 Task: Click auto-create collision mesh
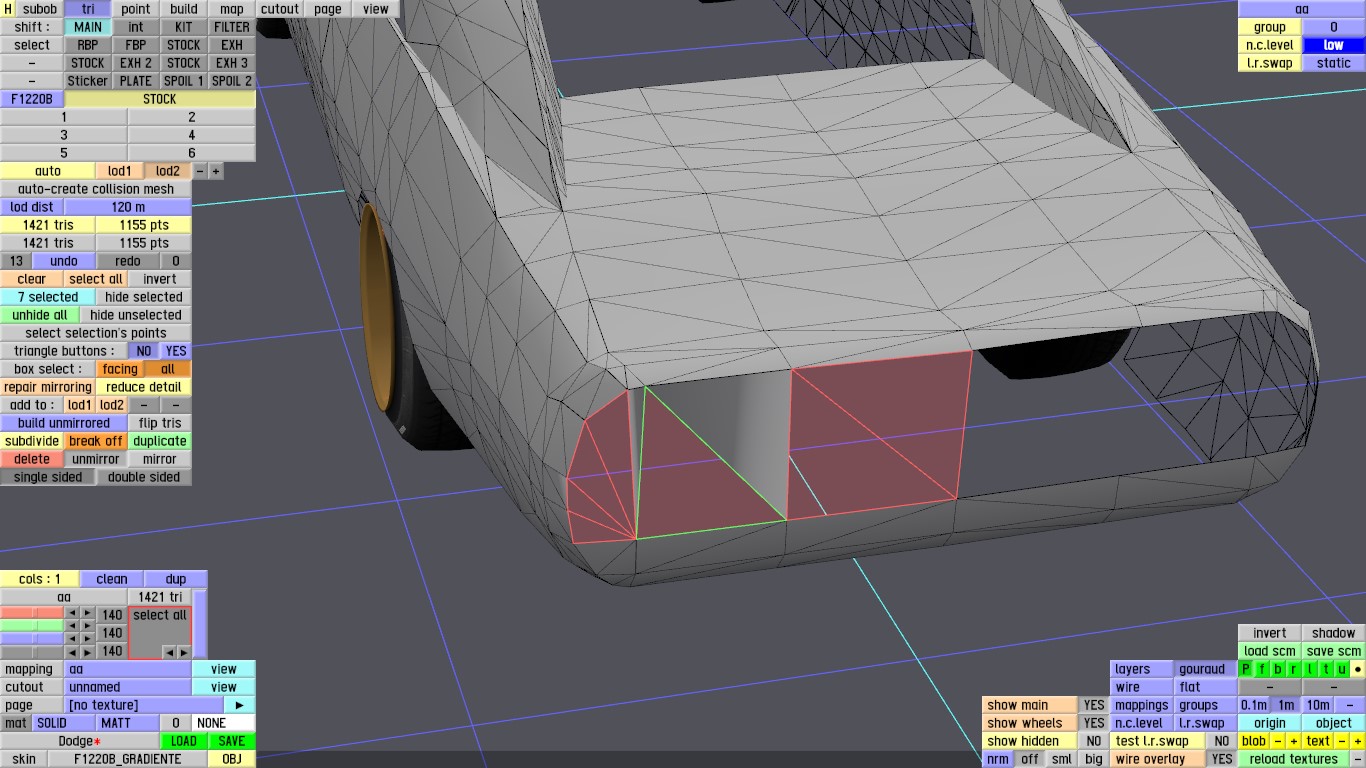pos(96,189)
